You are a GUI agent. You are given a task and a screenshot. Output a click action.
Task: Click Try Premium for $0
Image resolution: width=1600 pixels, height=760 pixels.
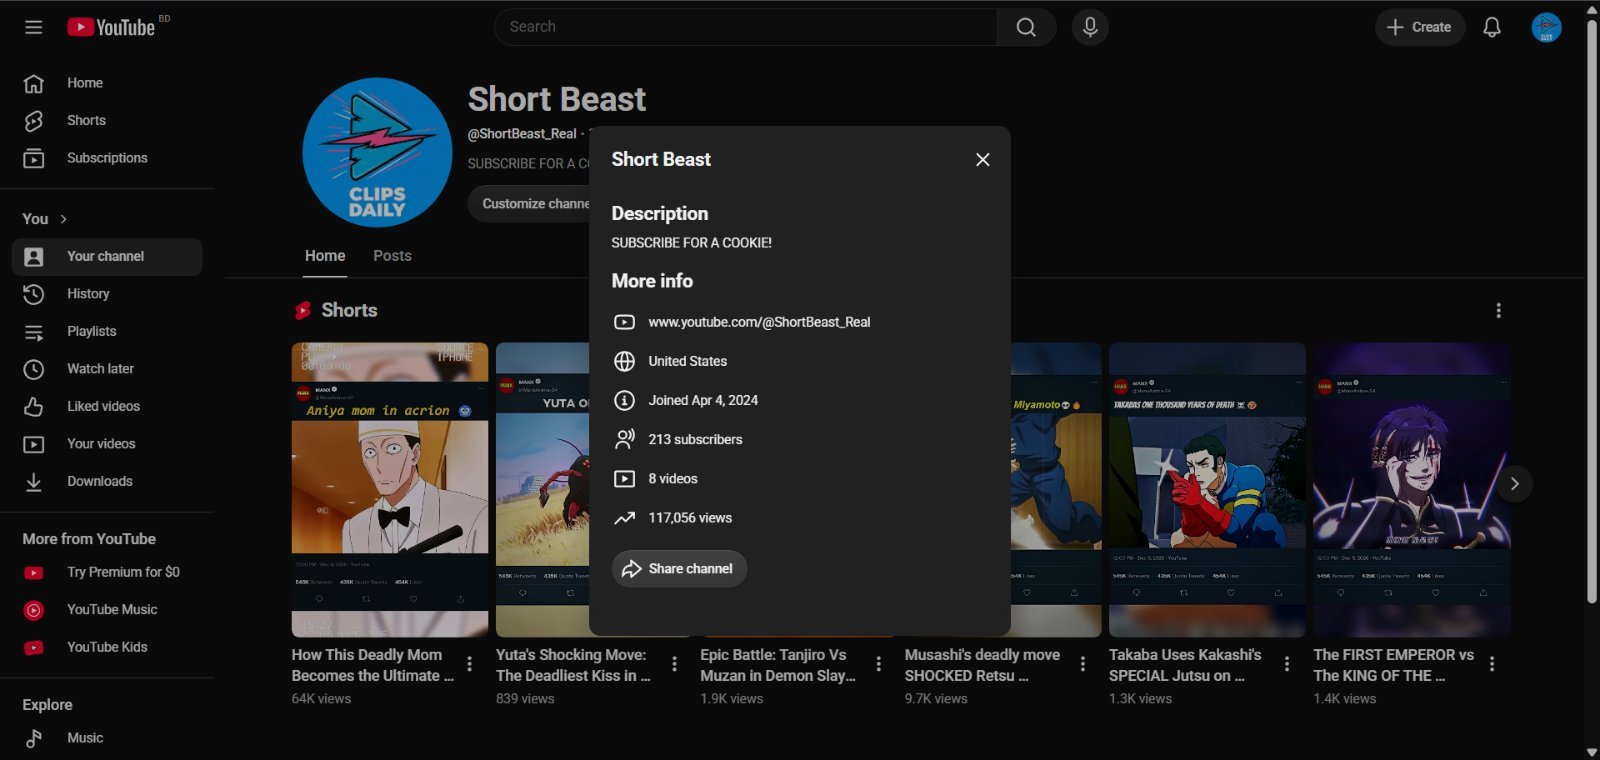point(107,572)
